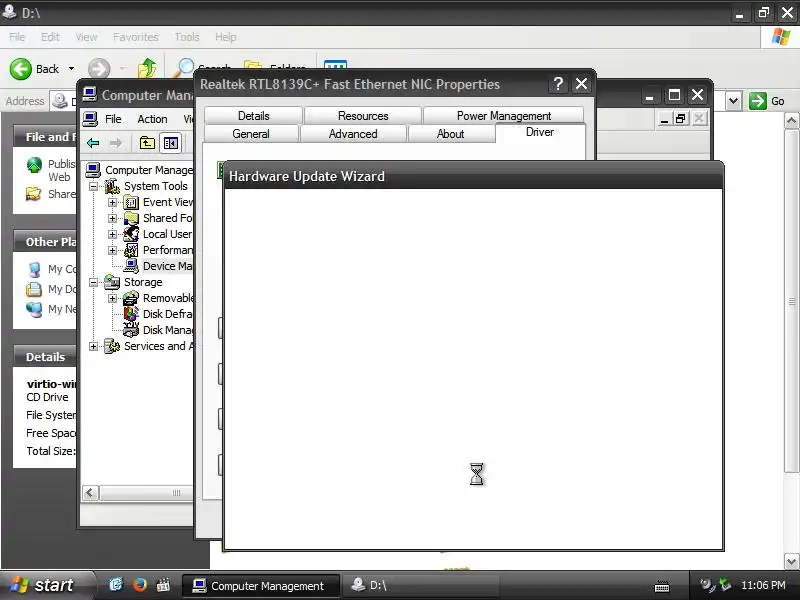
Task: Open the Explorer Tools menu
Action: [x=187, y=37]
